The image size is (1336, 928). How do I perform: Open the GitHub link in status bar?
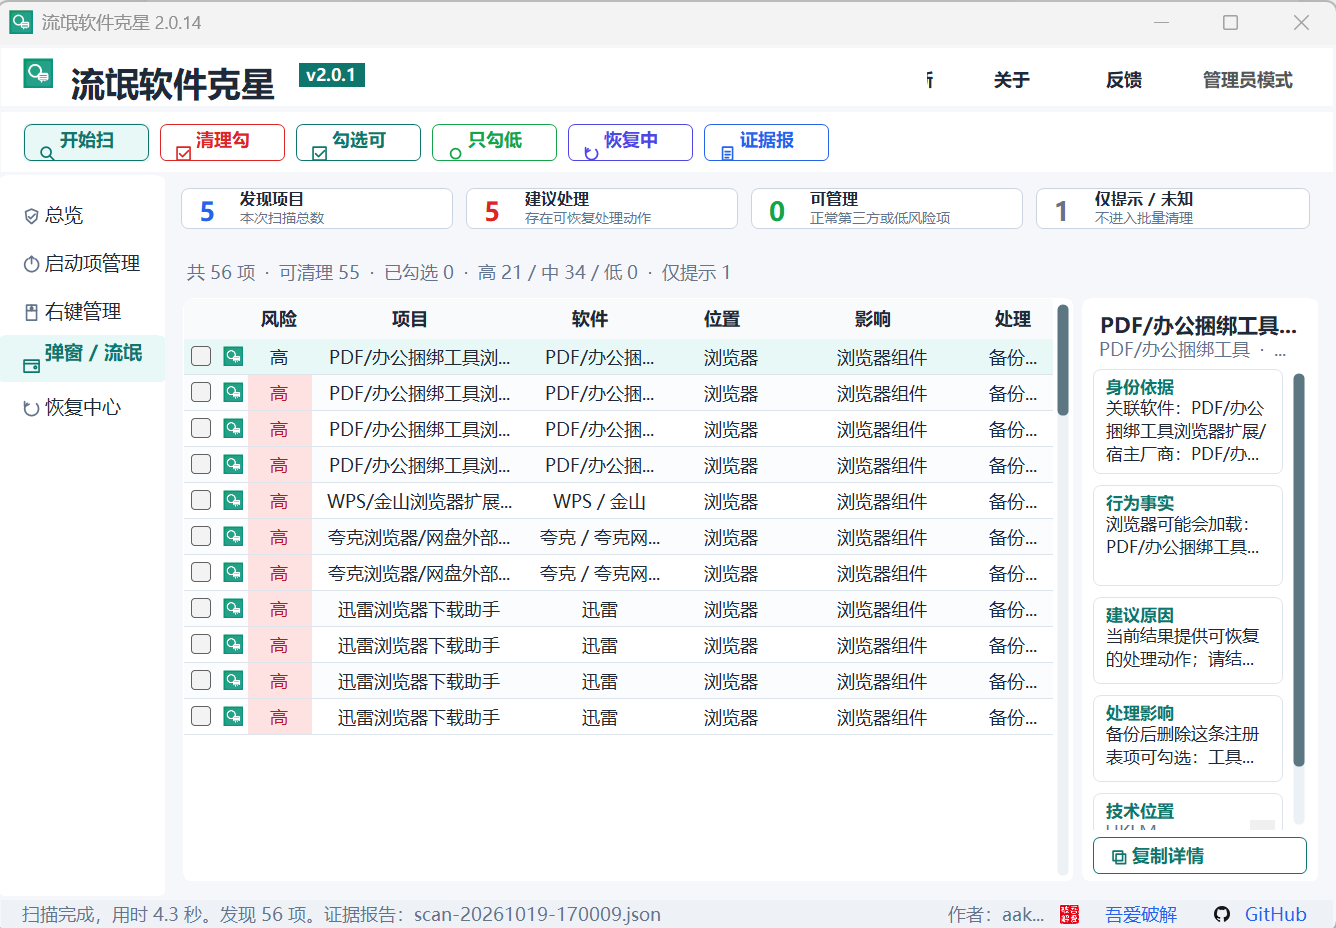click(1275, 914)
